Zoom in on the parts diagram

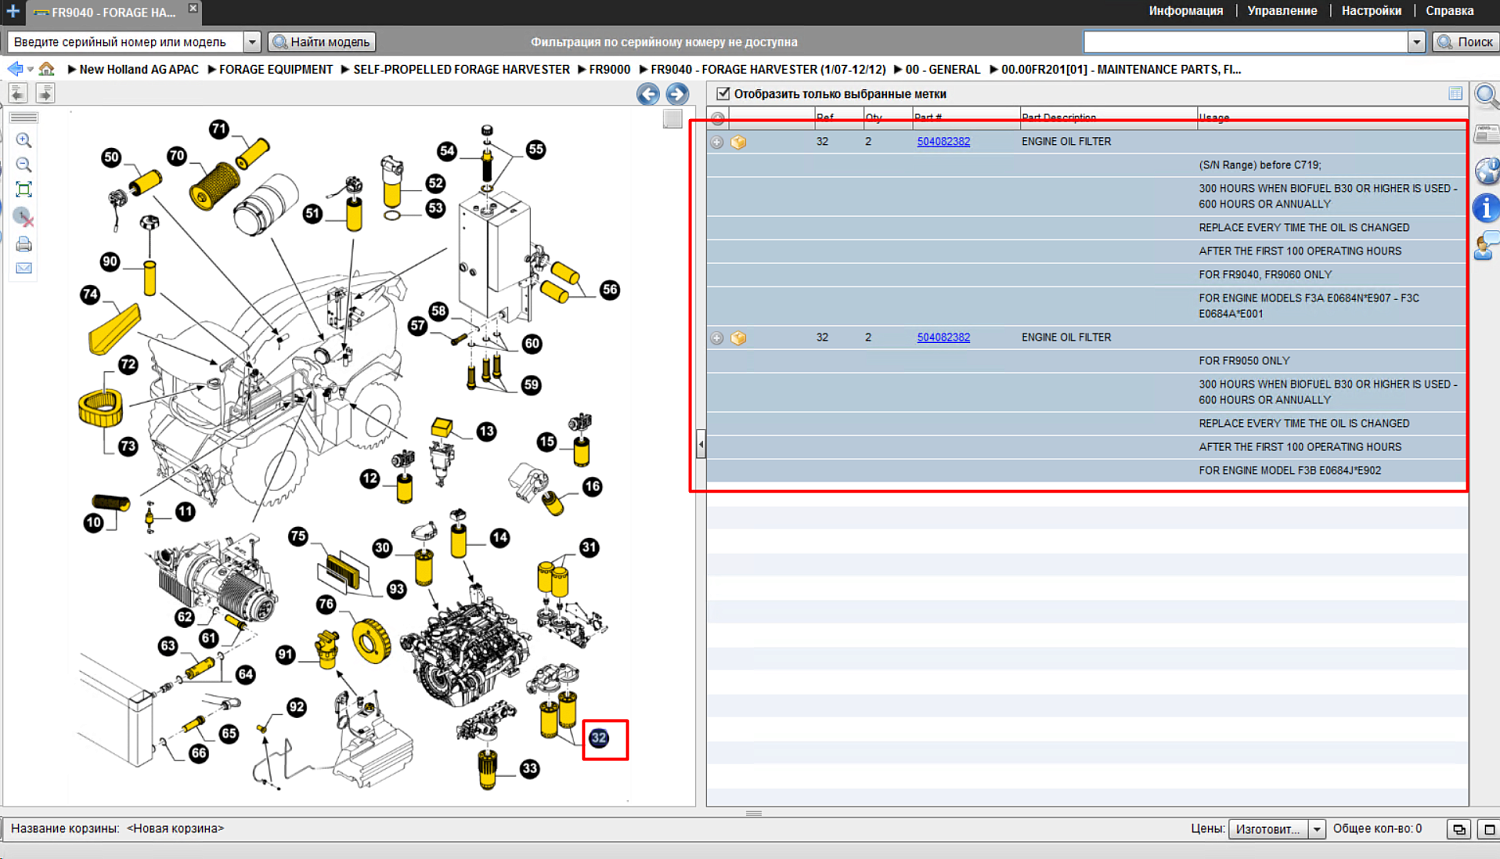coord(24,141)
